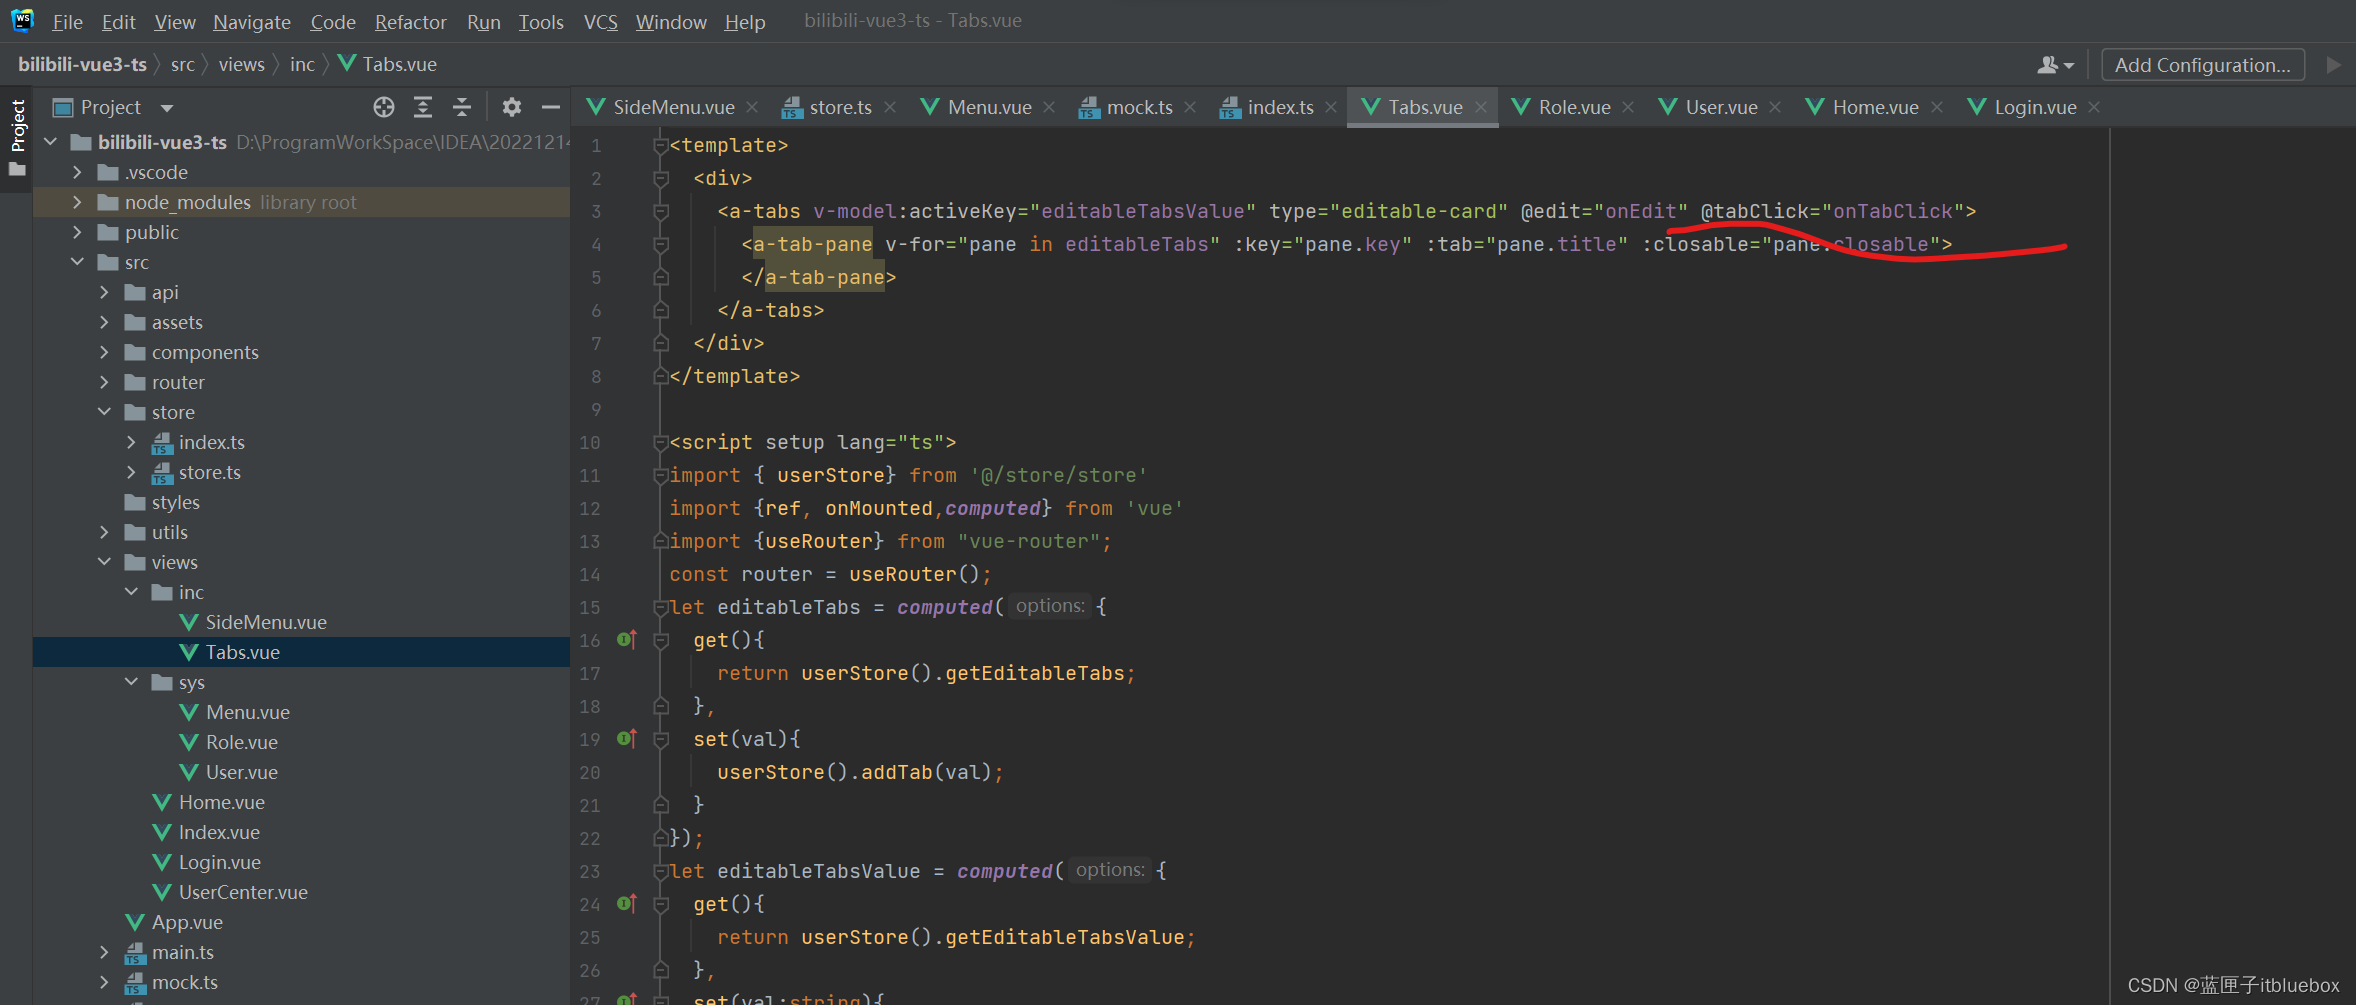Open Project panel settings gear
Screen dimensions: 2356x1005
(x=512, y=107)
